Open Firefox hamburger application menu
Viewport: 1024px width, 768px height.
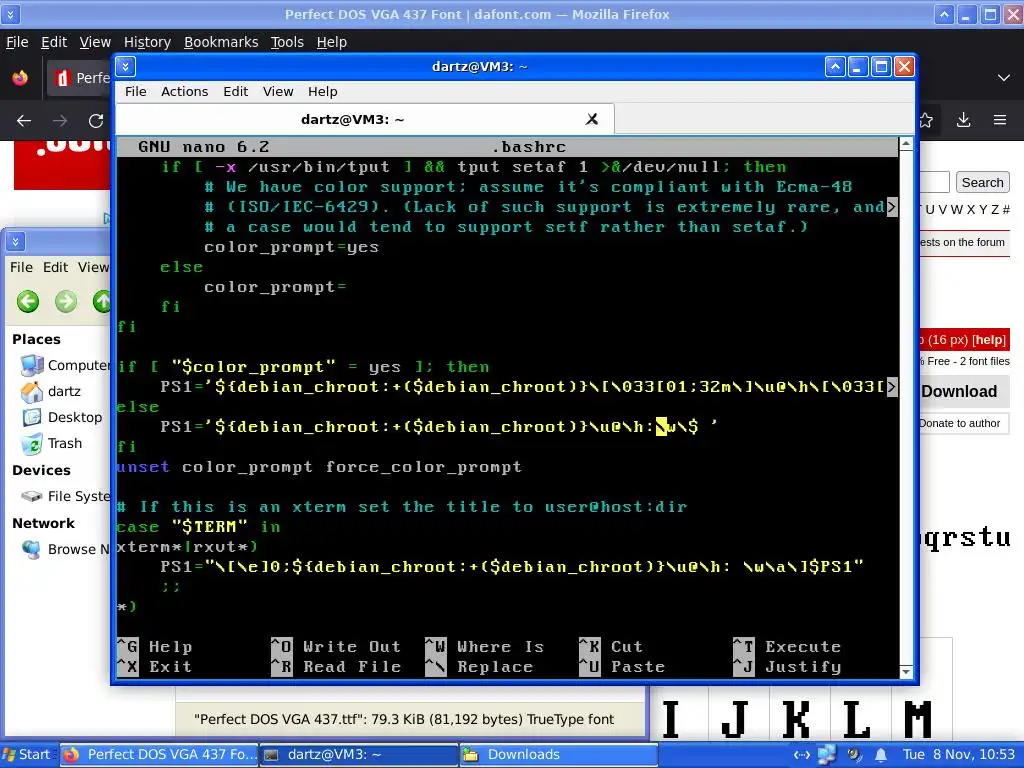pyautogui.click(x=1000, y=120)
